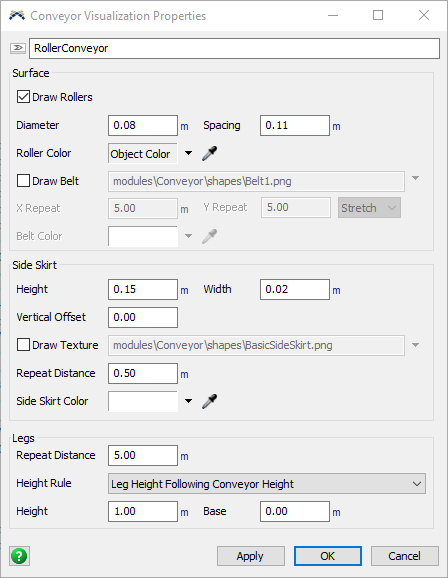Click the Apply button
The image size is (448, 578).
click(251, 556)
